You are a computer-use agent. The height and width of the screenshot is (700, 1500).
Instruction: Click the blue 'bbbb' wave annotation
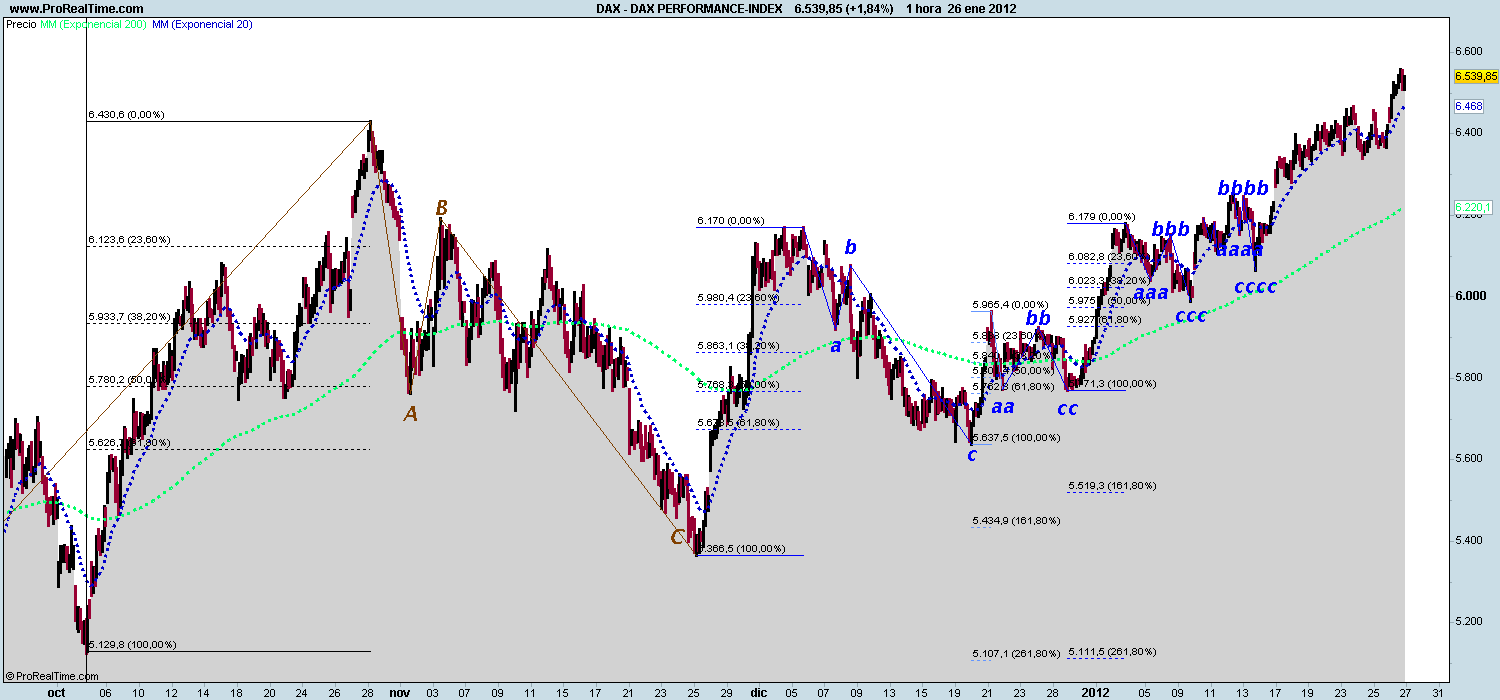(x=1243, y=187)
